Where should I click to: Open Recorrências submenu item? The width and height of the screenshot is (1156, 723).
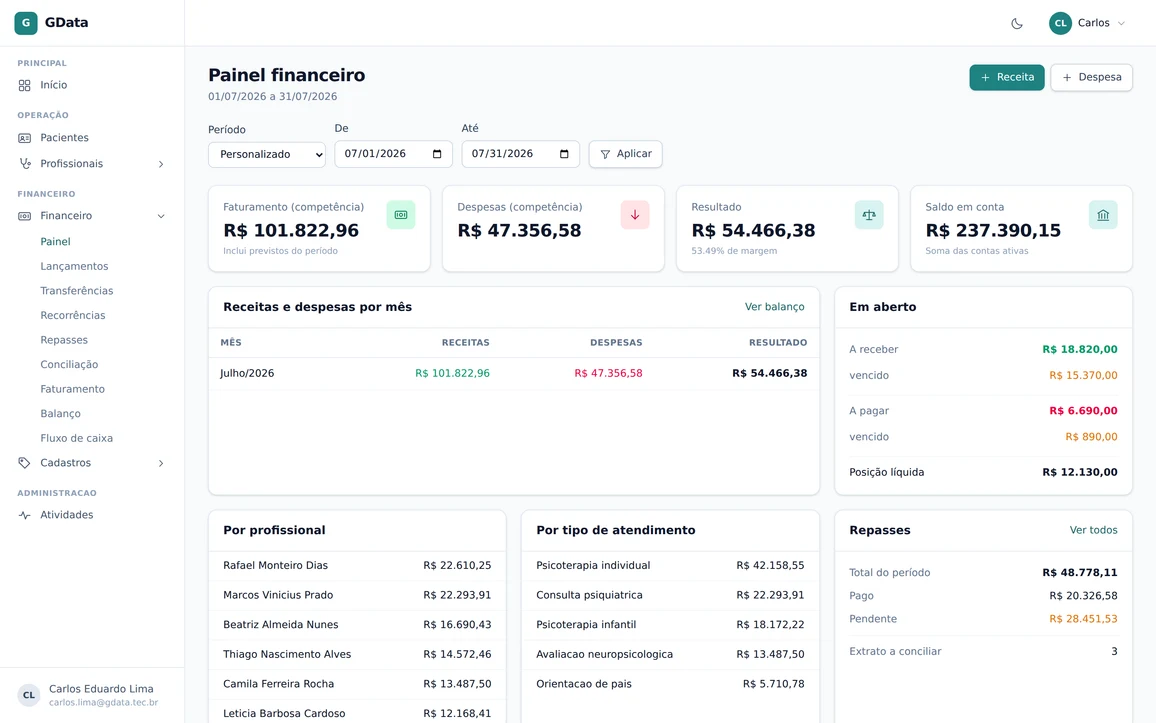[x=73, y=315]
